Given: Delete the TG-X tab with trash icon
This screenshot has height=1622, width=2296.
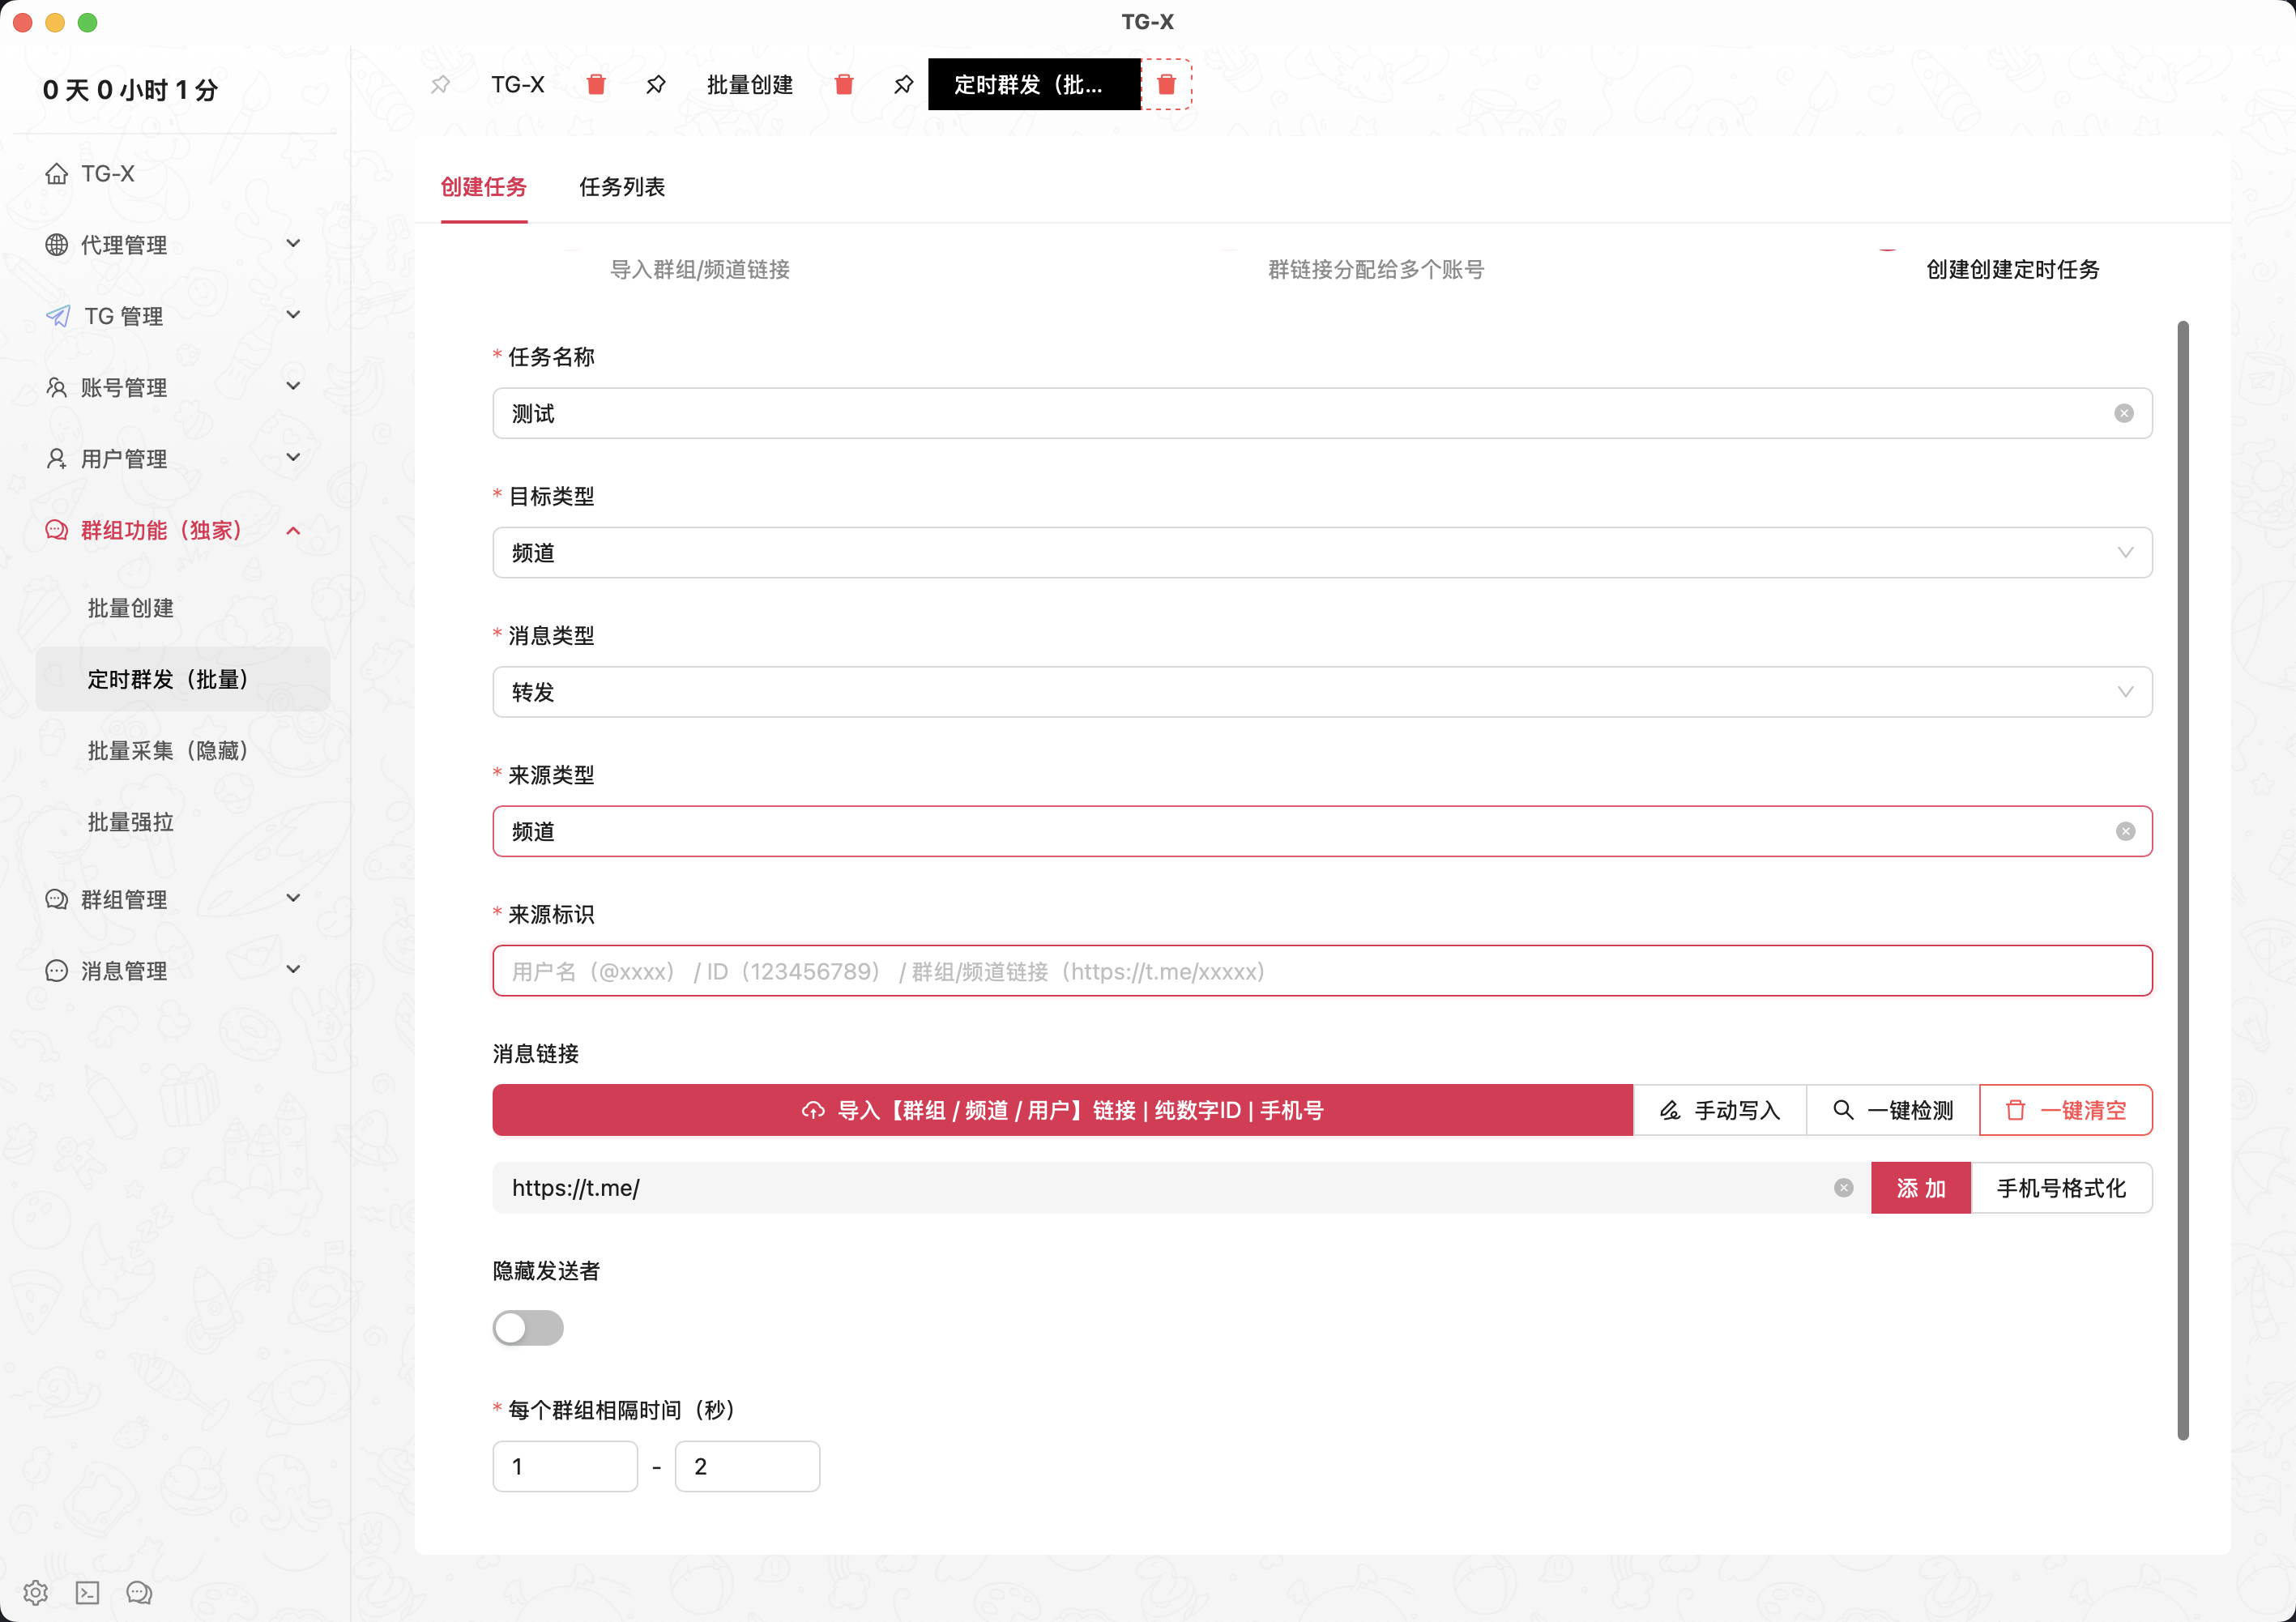Looking at the screenshot, I should pos(596,85).
